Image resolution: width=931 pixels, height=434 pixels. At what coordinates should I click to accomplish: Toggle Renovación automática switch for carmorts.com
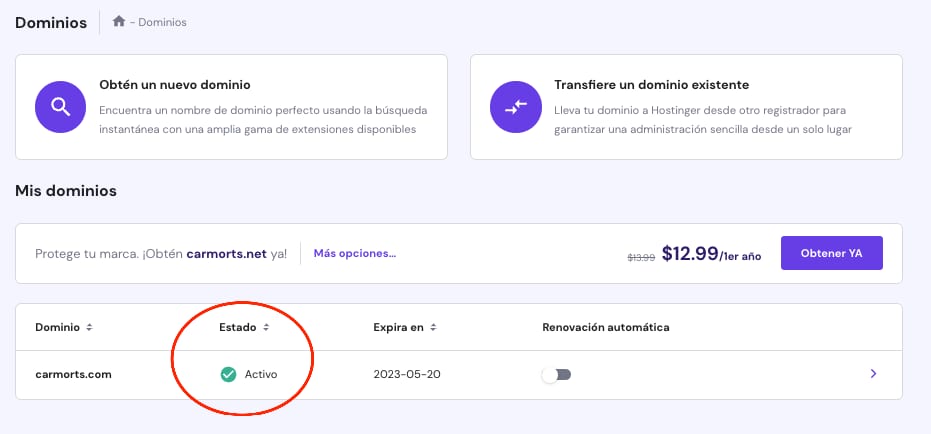[555, 375]
